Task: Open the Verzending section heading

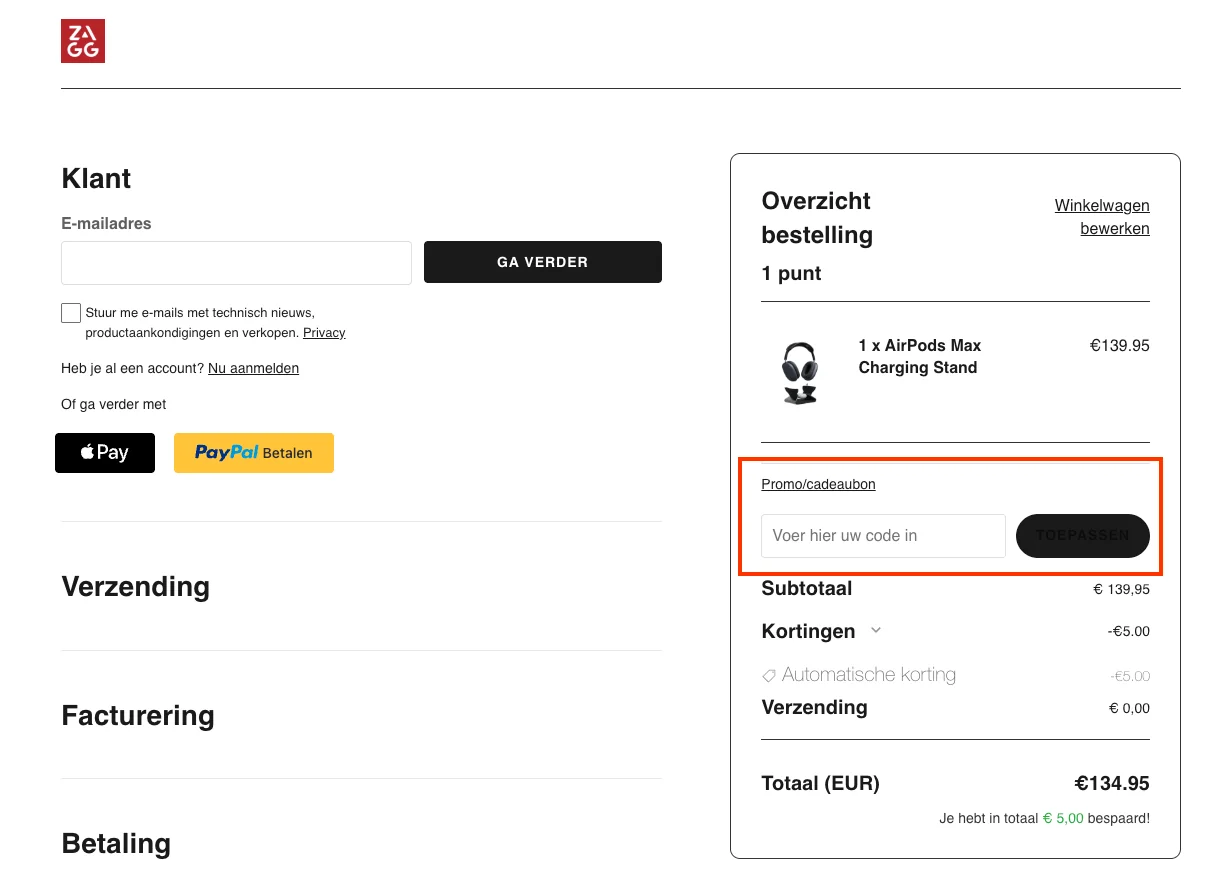Action: [x=136, y=586]
